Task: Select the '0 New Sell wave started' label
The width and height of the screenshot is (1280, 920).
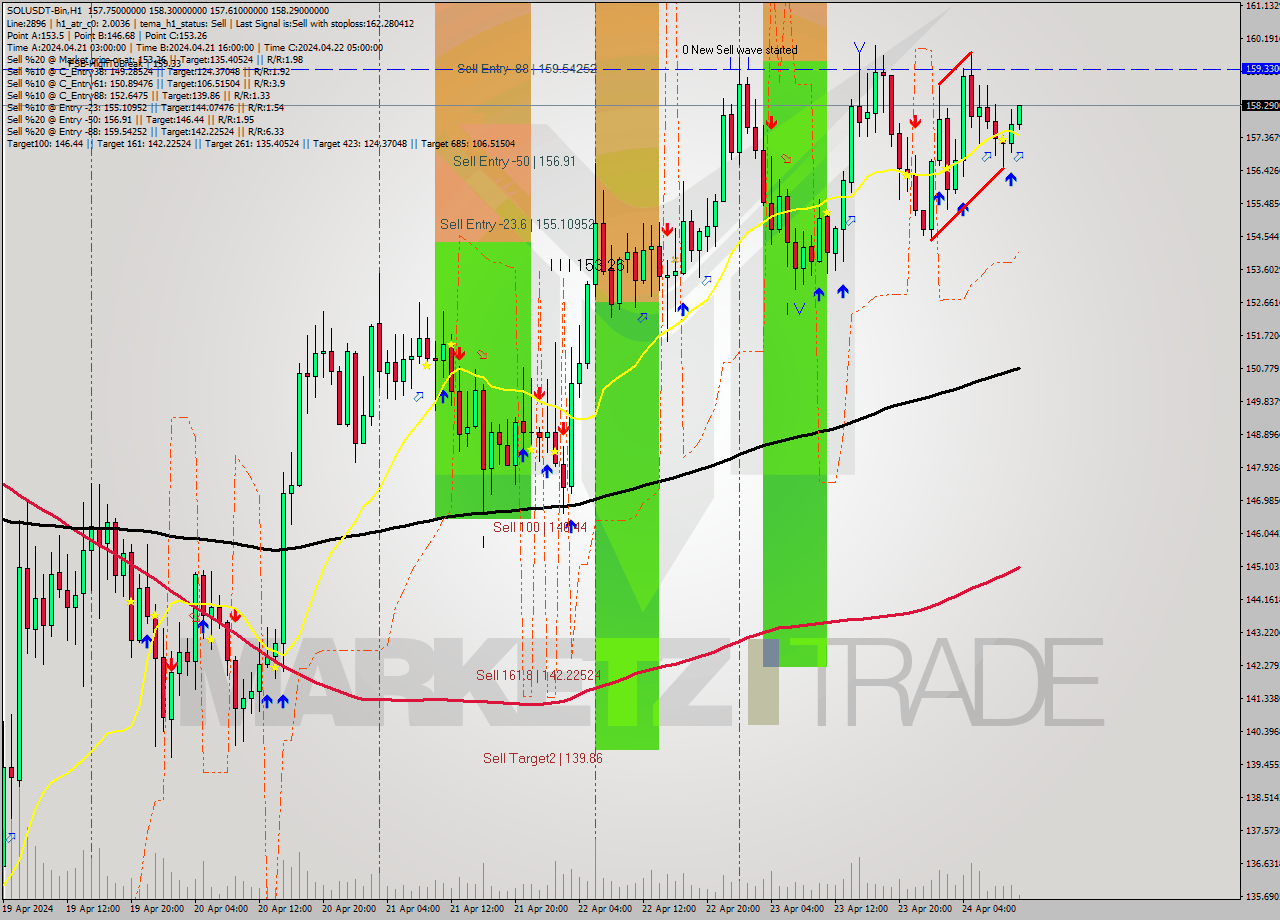Action: click(740, 49)
